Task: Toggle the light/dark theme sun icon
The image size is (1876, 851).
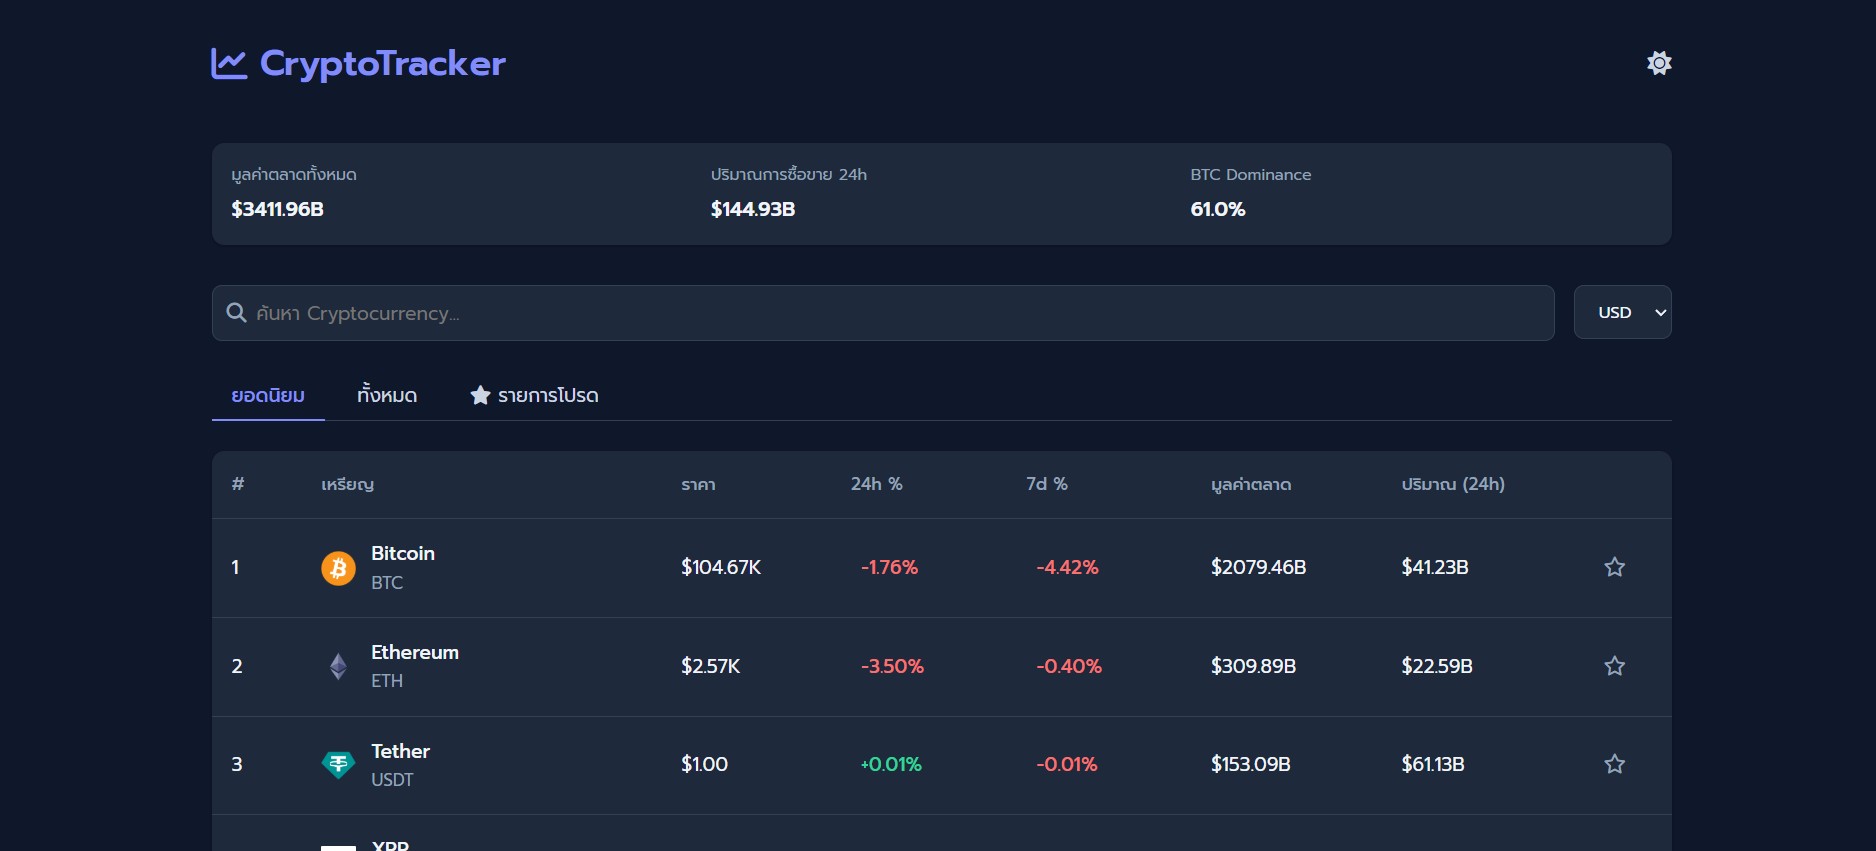Action: 1659,63
